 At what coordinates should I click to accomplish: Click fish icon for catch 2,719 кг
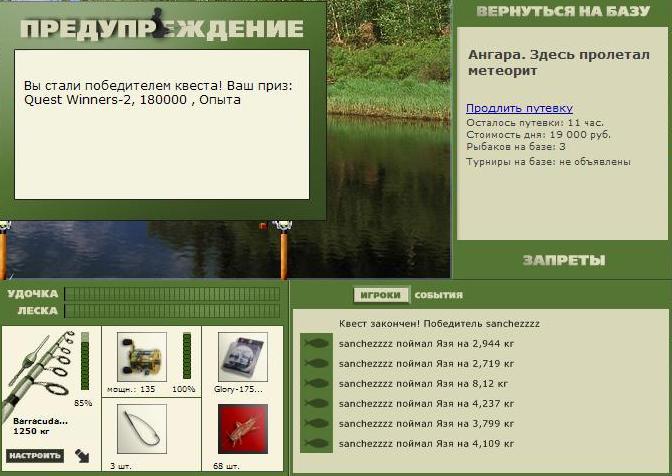click(317, 363)
